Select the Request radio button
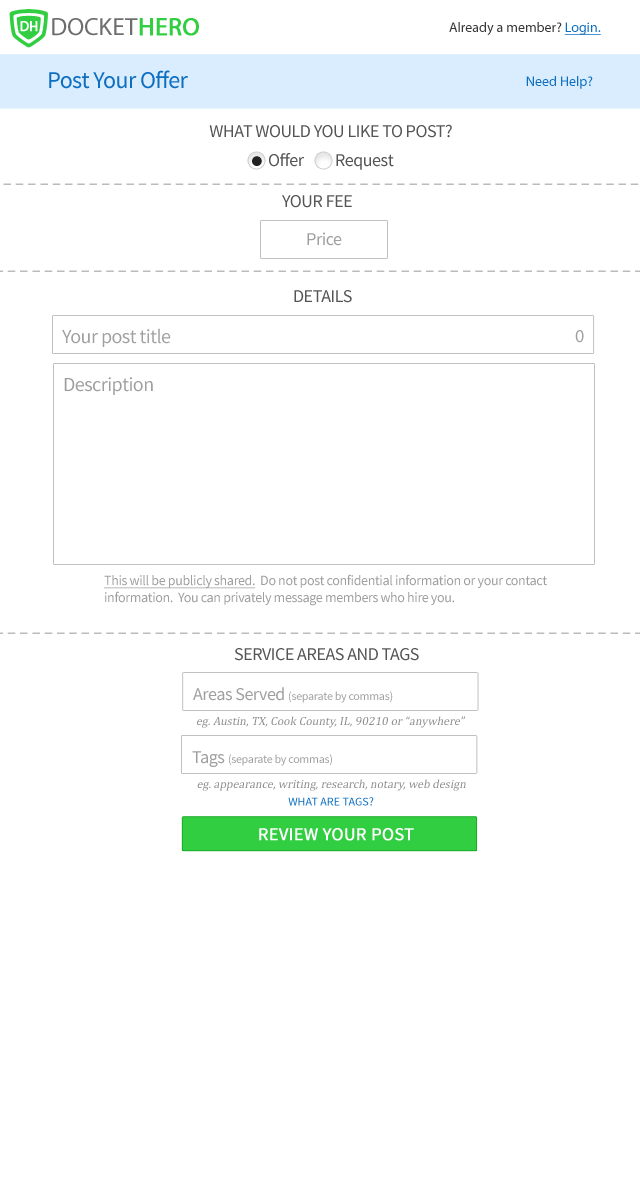This screenshot has height=1200, width=640. point(323,161)
